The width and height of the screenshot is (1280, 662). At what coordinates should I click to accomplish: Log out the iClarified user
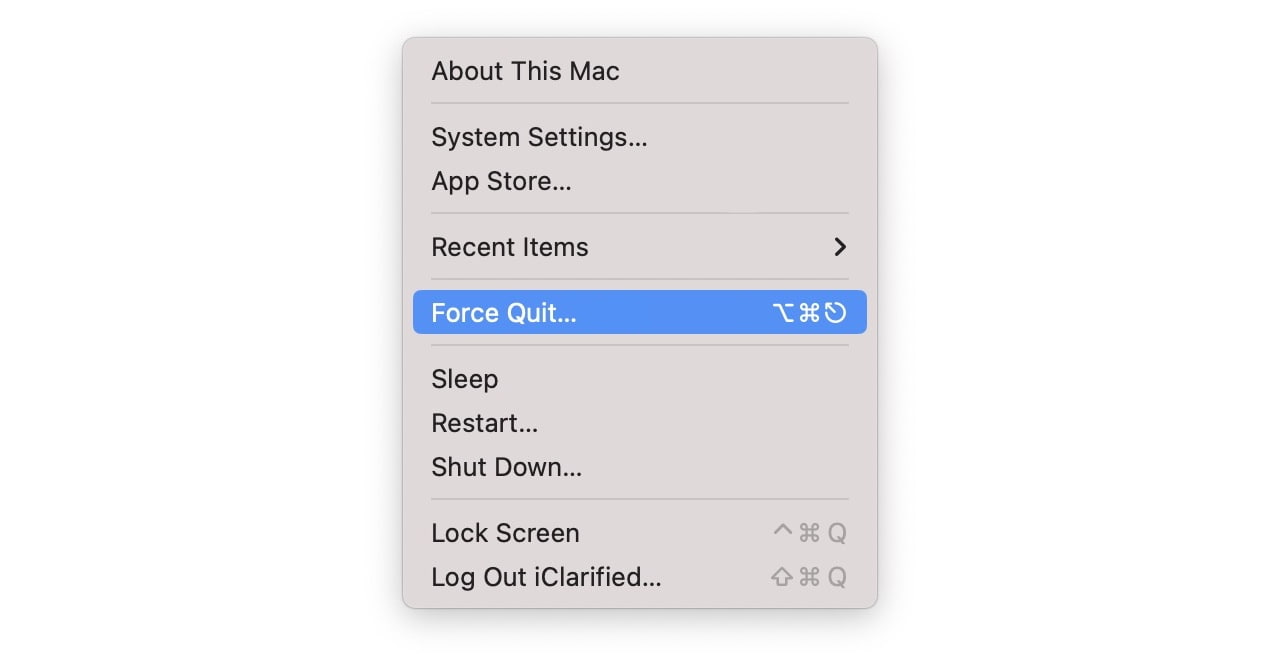click(x=546, y=577)
